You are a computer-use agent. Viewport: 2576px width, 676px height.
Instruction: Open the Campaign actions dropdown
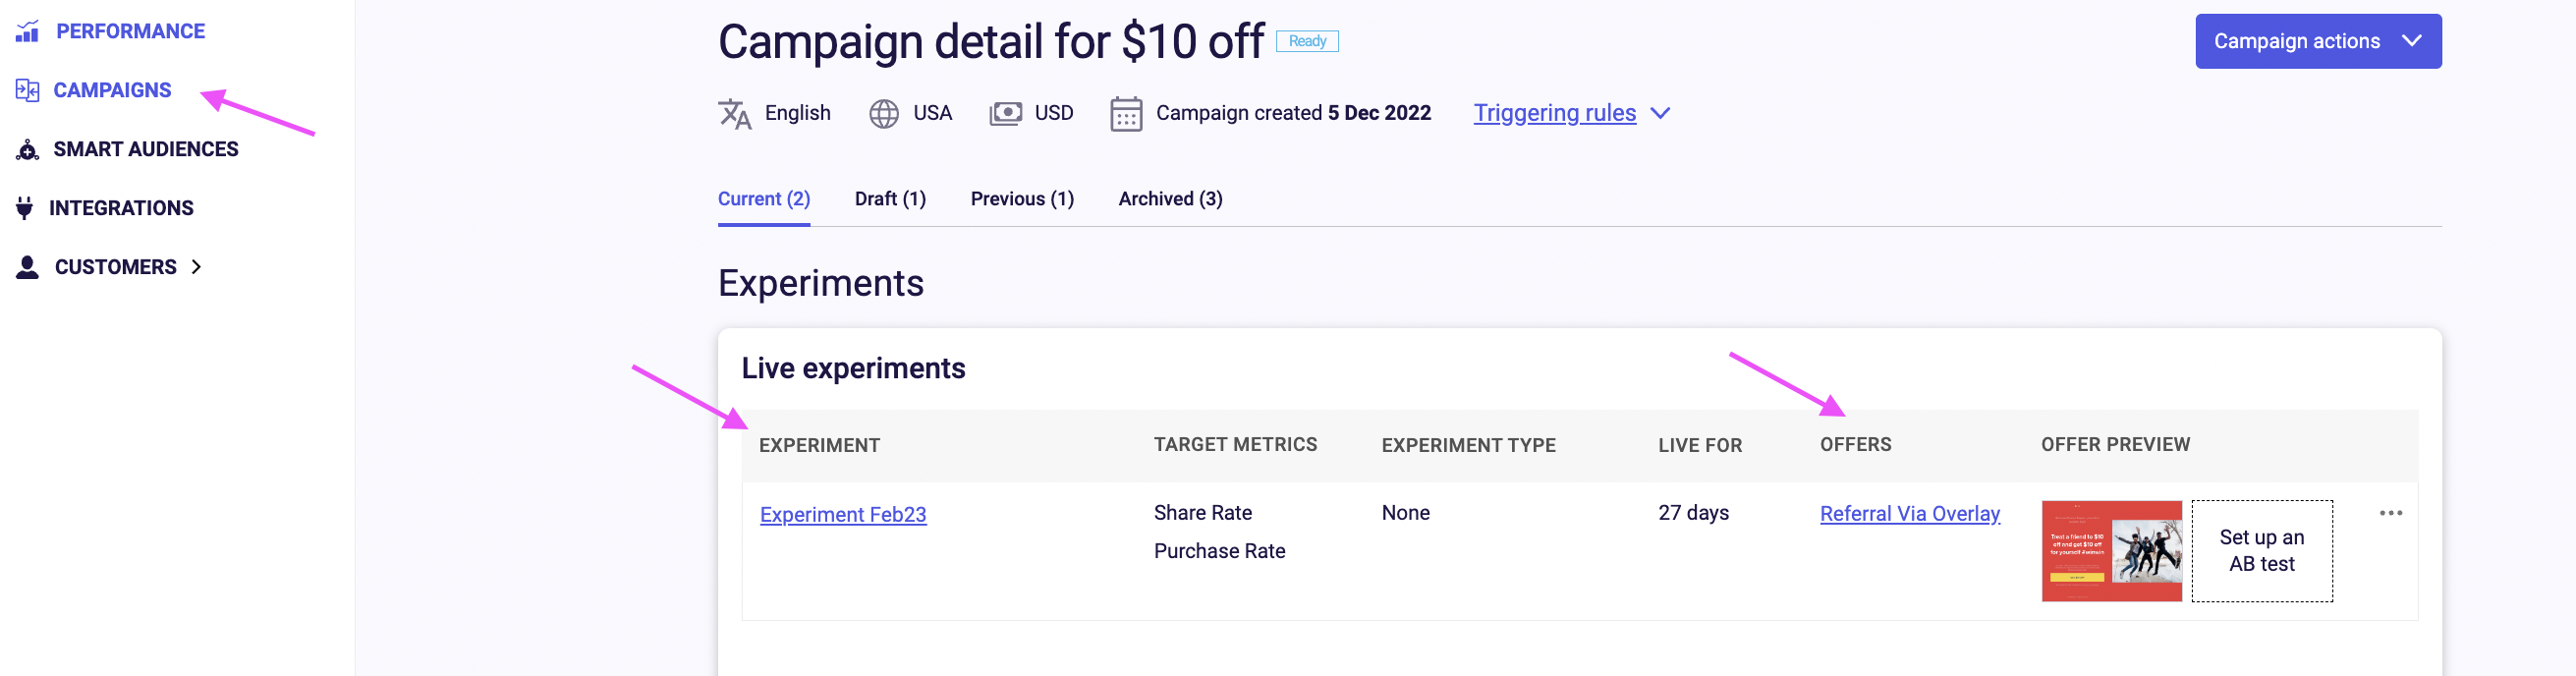(2317, 41)
